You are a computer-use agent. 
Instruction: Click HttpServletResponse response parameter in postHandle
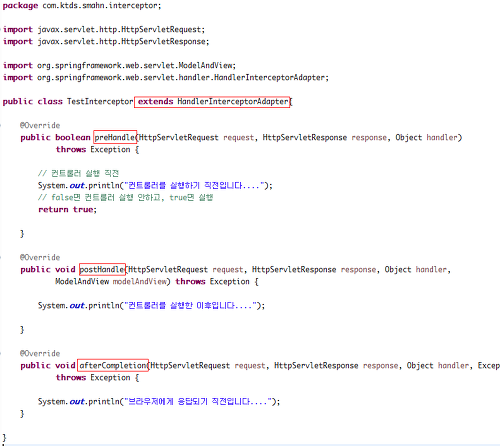(x=314, y=269)
